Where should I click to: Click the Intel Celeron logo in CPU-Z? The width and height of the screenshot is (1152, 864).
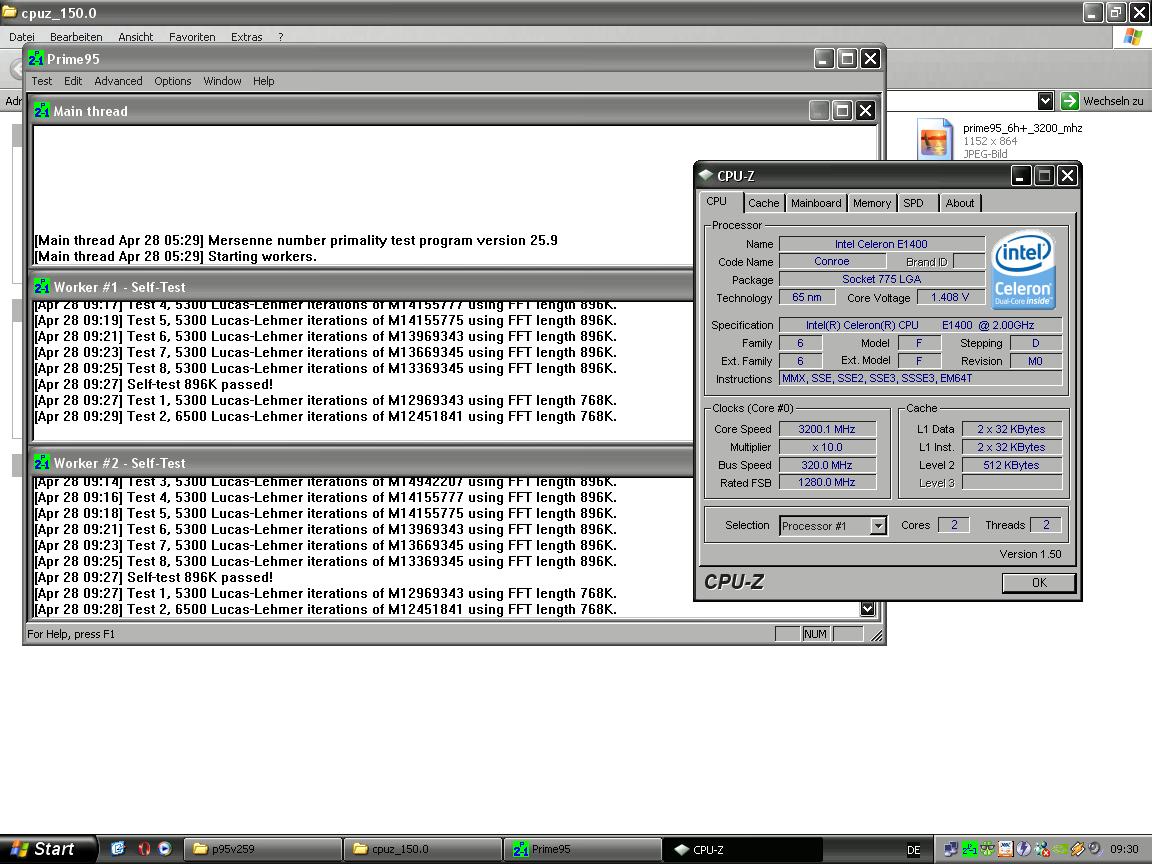pos(1023,270)
